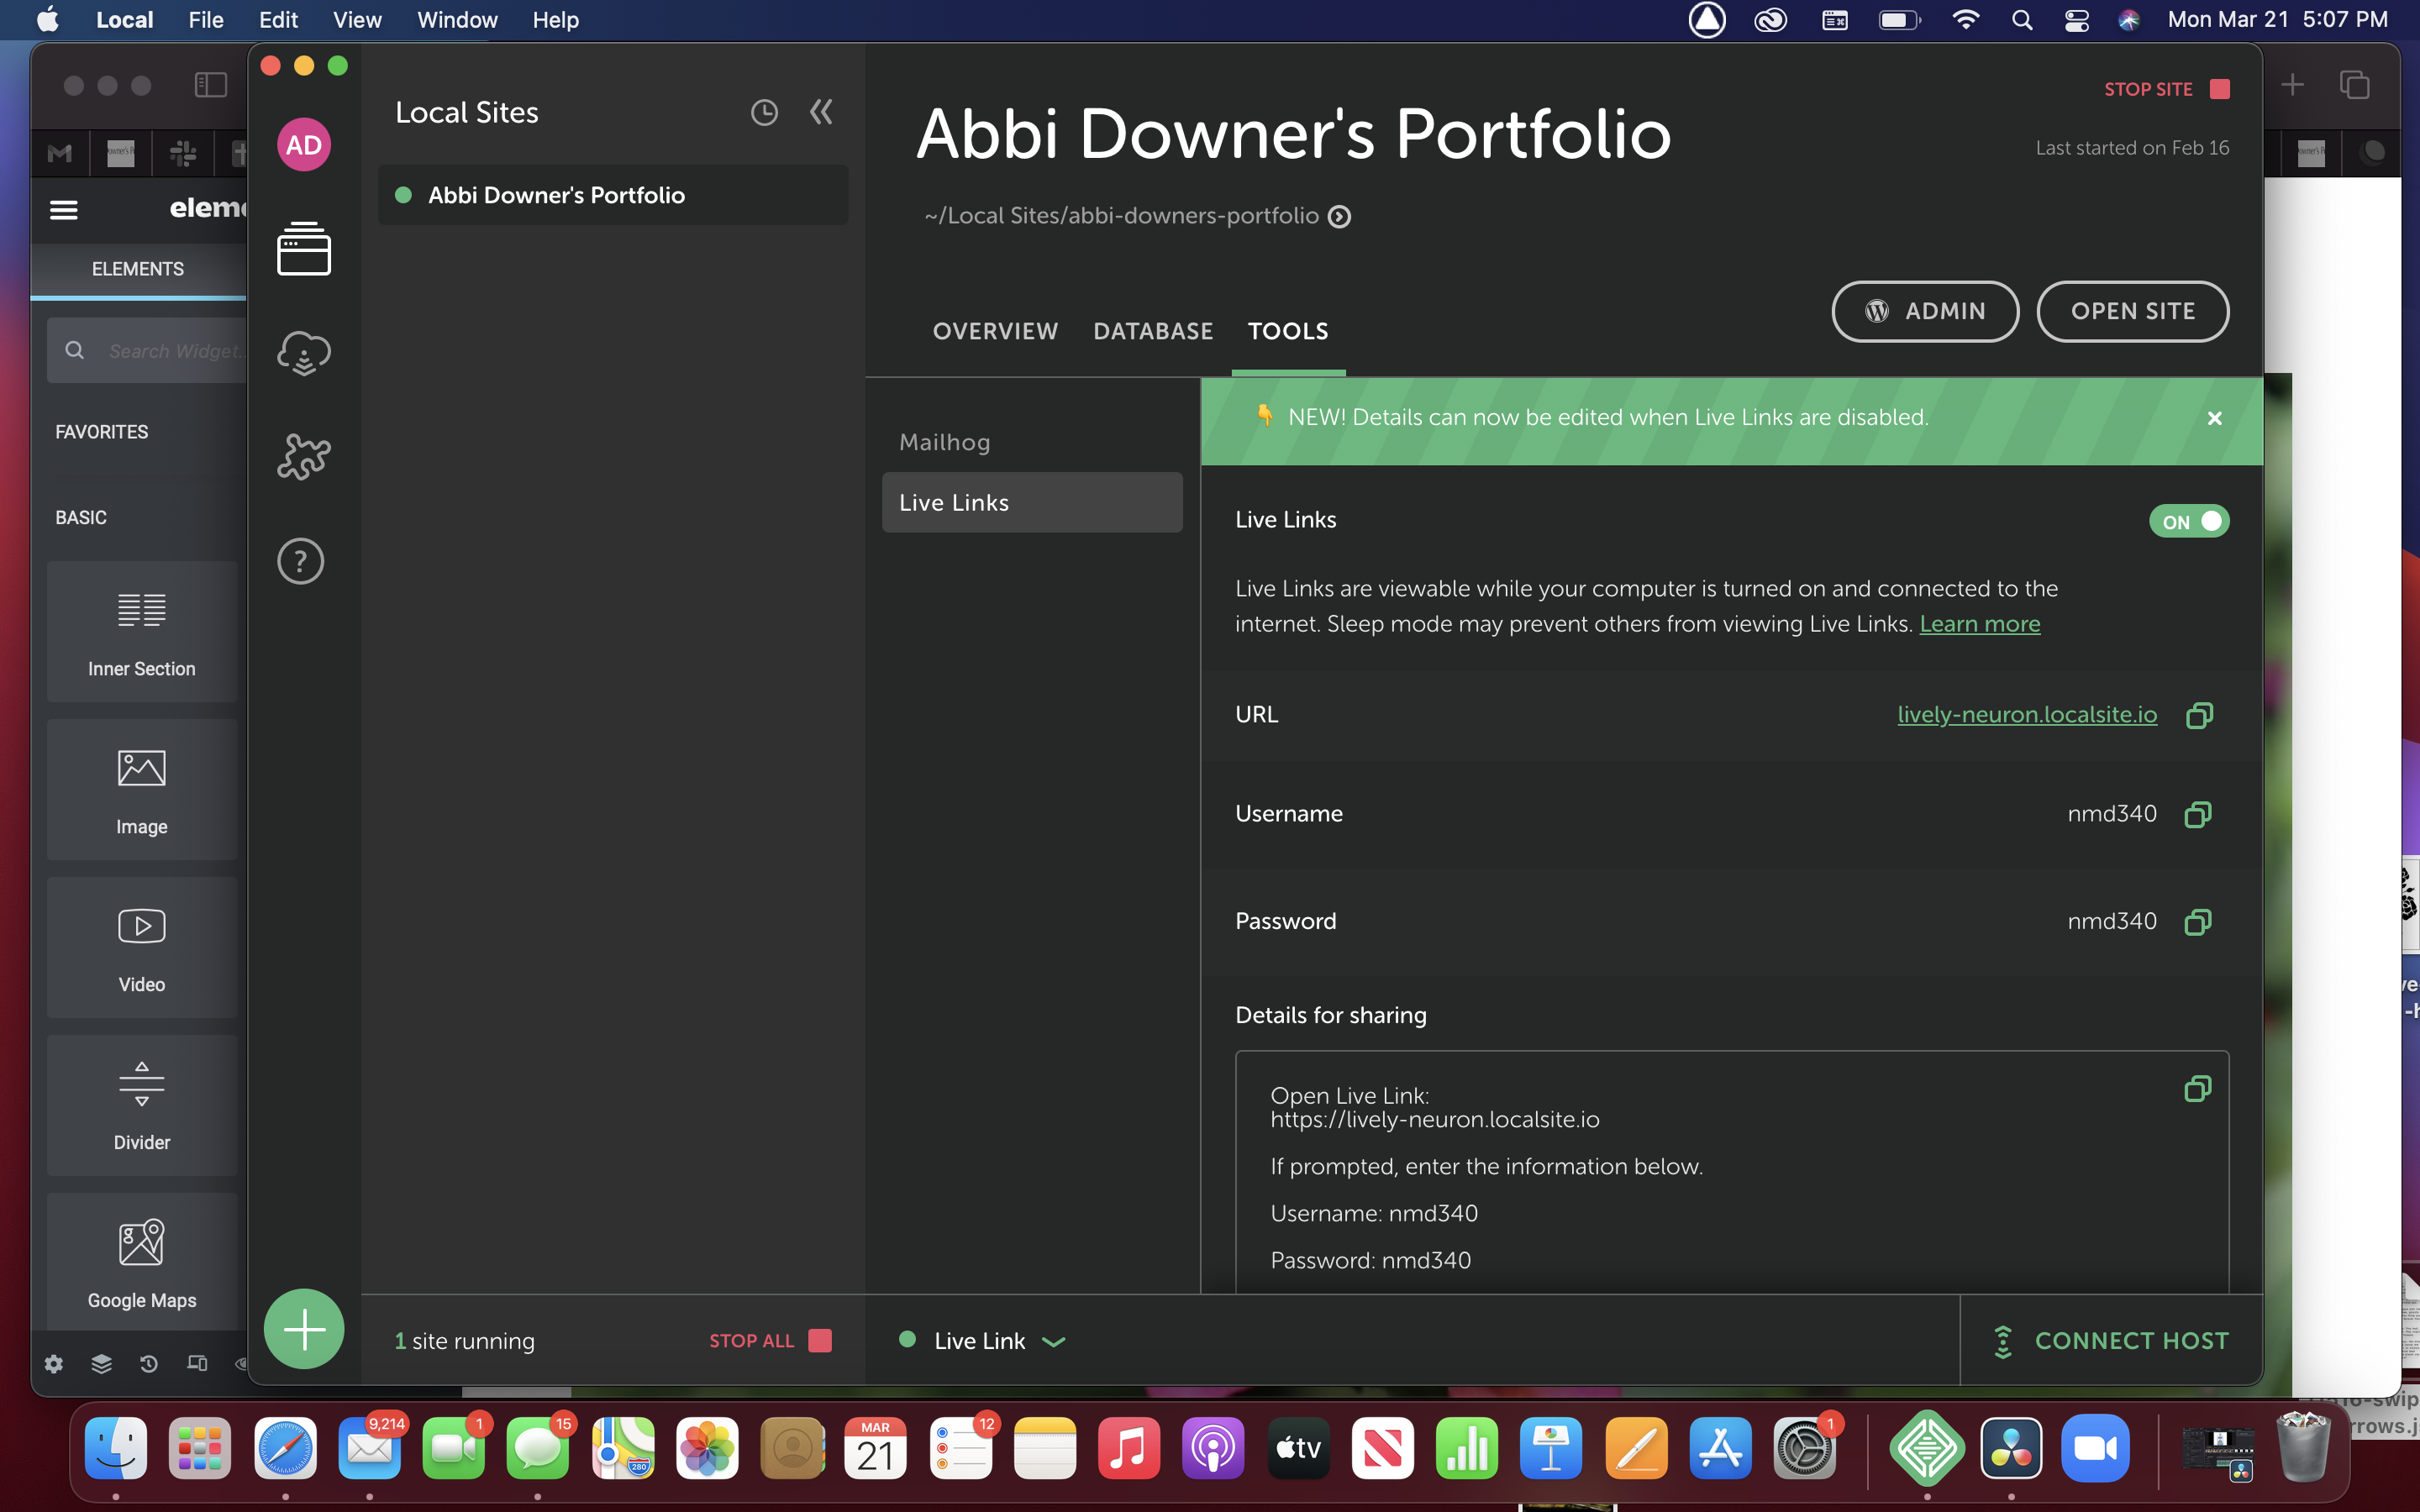Copy the Details for sharing text
Viewport: 2420px width, 1512px height.
click(2197, 1088)
